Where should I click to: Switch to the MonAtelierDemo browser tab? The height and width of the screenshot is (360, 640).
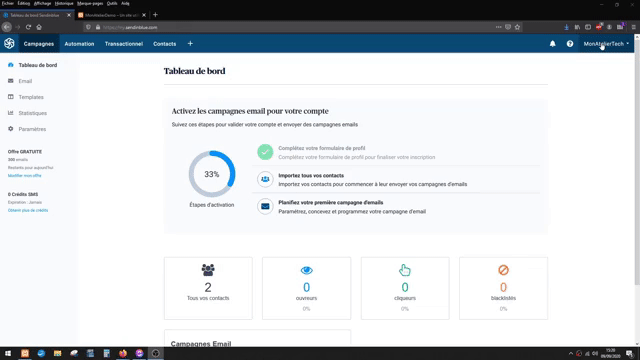tap(112, 15)
